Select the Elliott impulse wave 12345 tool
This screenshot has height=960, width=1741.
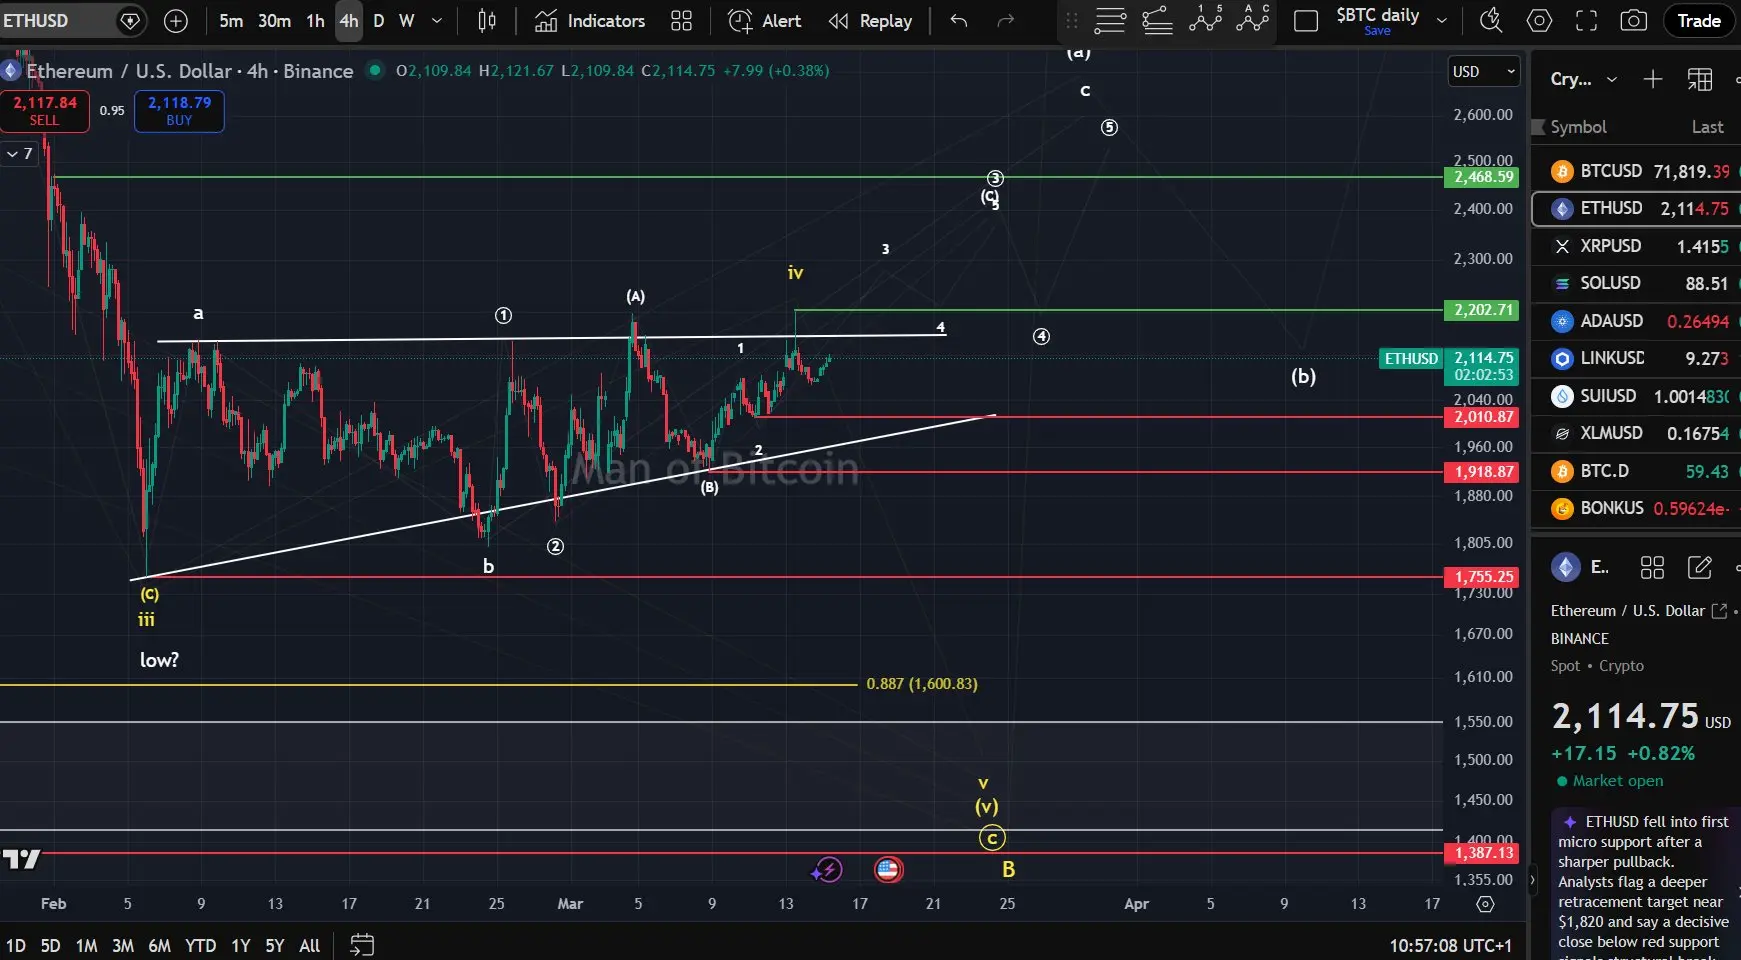pos(1205,19)
